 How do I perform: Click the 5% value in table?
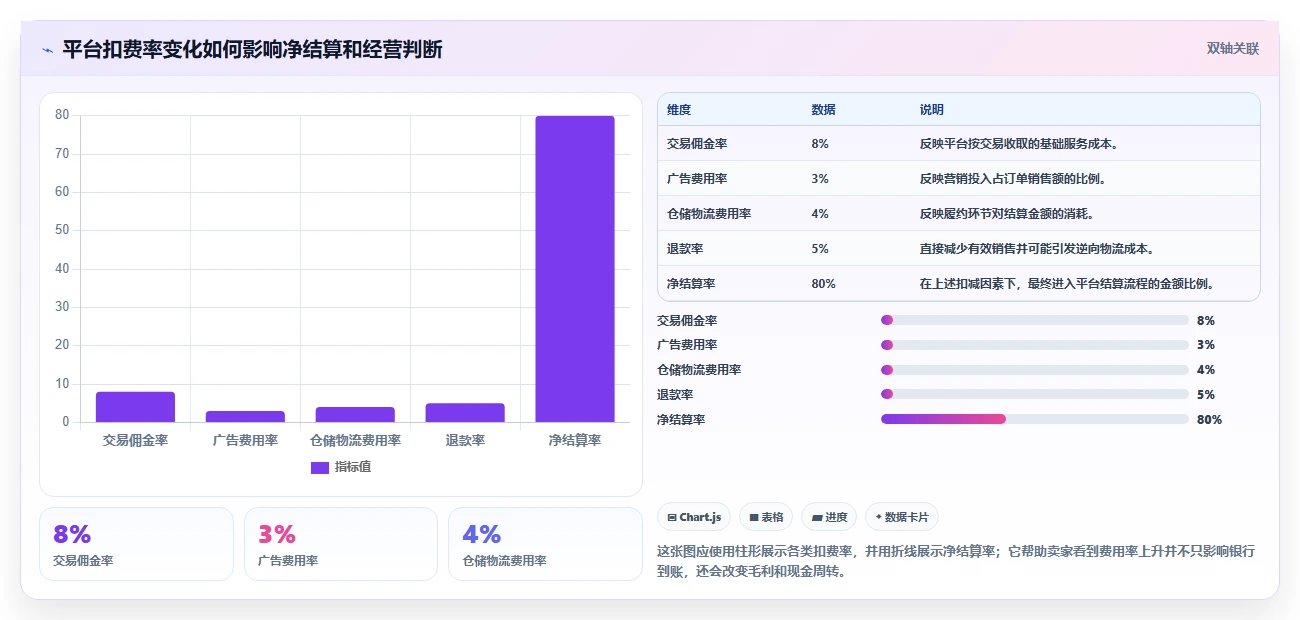[x=820, y=249]
